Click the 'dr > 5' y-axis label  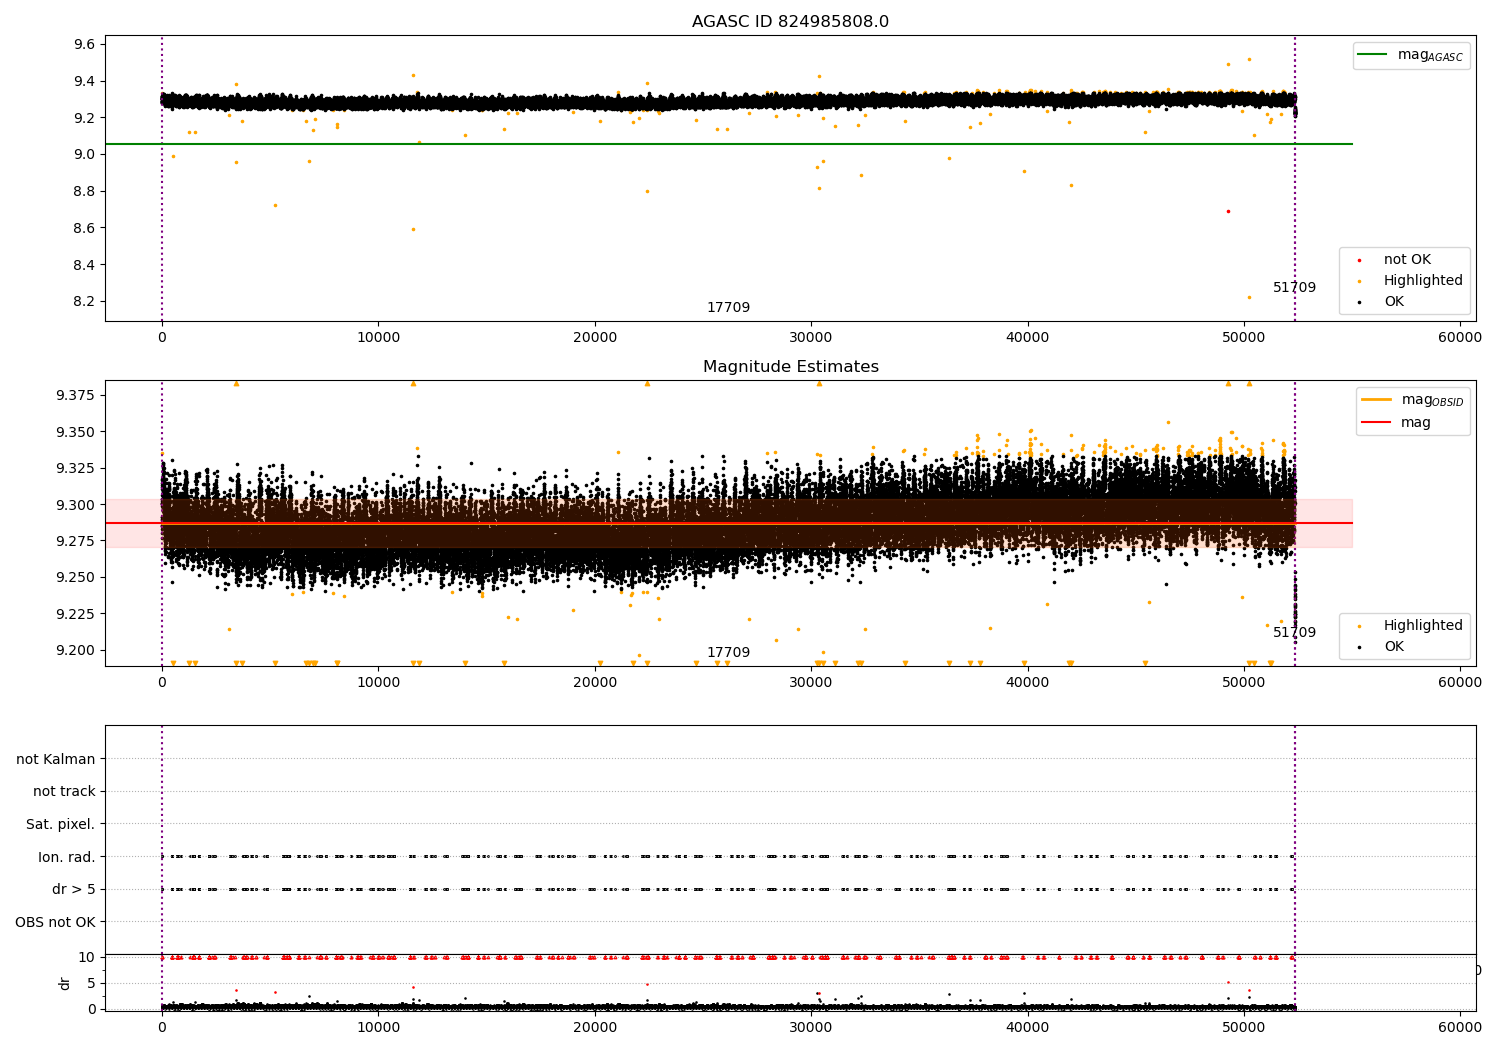[x=74, y=889]
